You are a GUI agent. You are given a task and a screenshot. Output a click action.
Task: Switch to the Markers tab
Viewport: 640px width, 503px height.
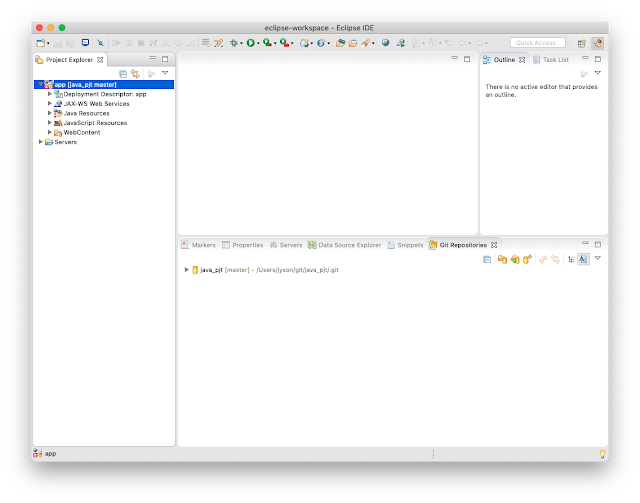tap(199, 245)
